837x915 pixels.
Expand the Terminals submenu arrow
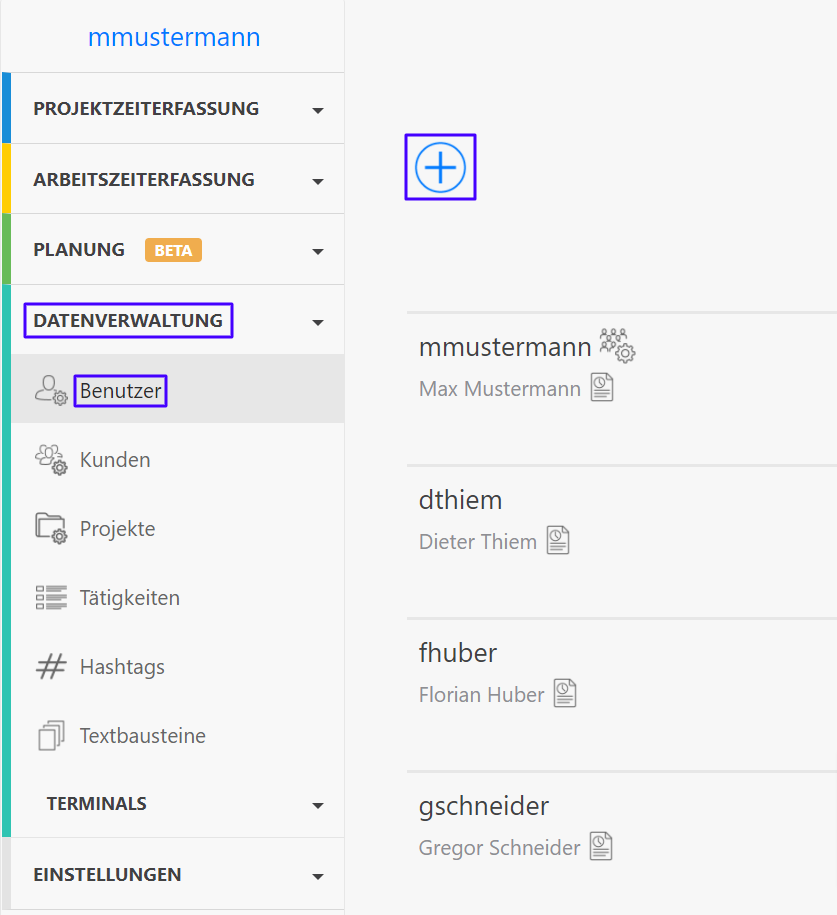[318, 805]
